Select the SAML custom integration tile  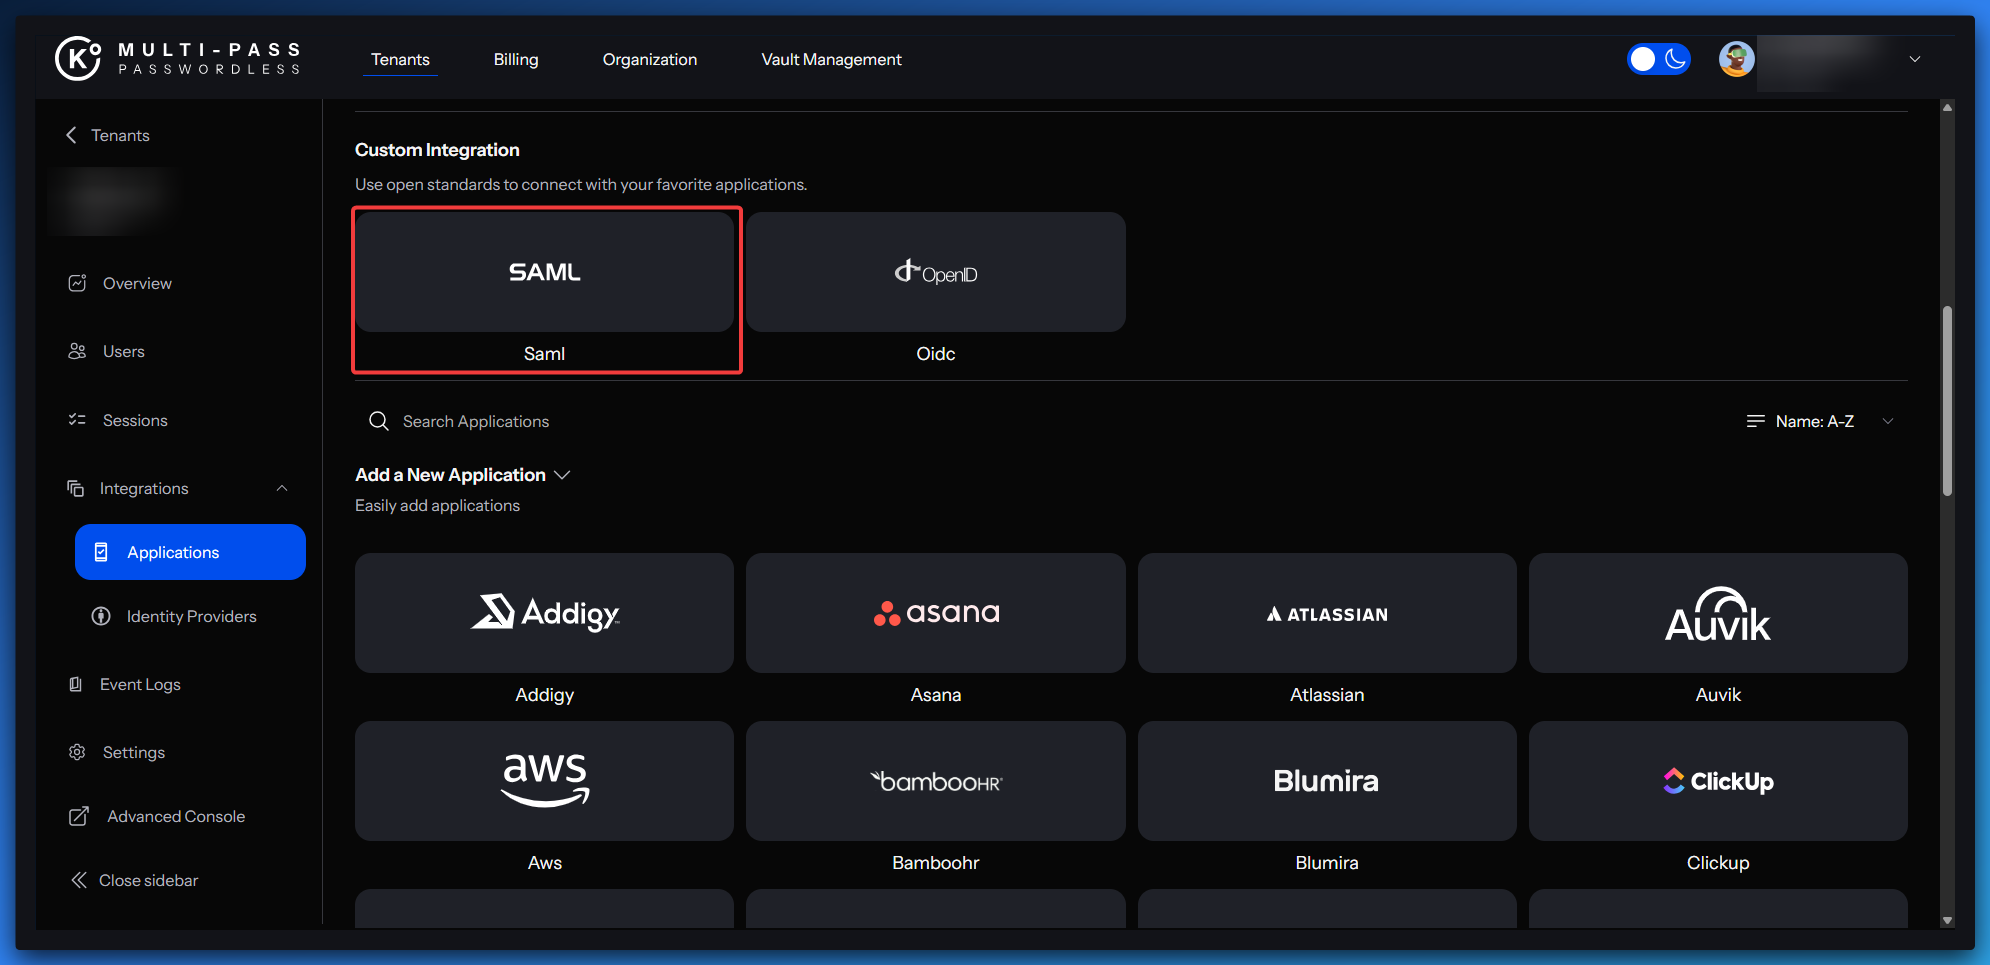click(545, 272)
